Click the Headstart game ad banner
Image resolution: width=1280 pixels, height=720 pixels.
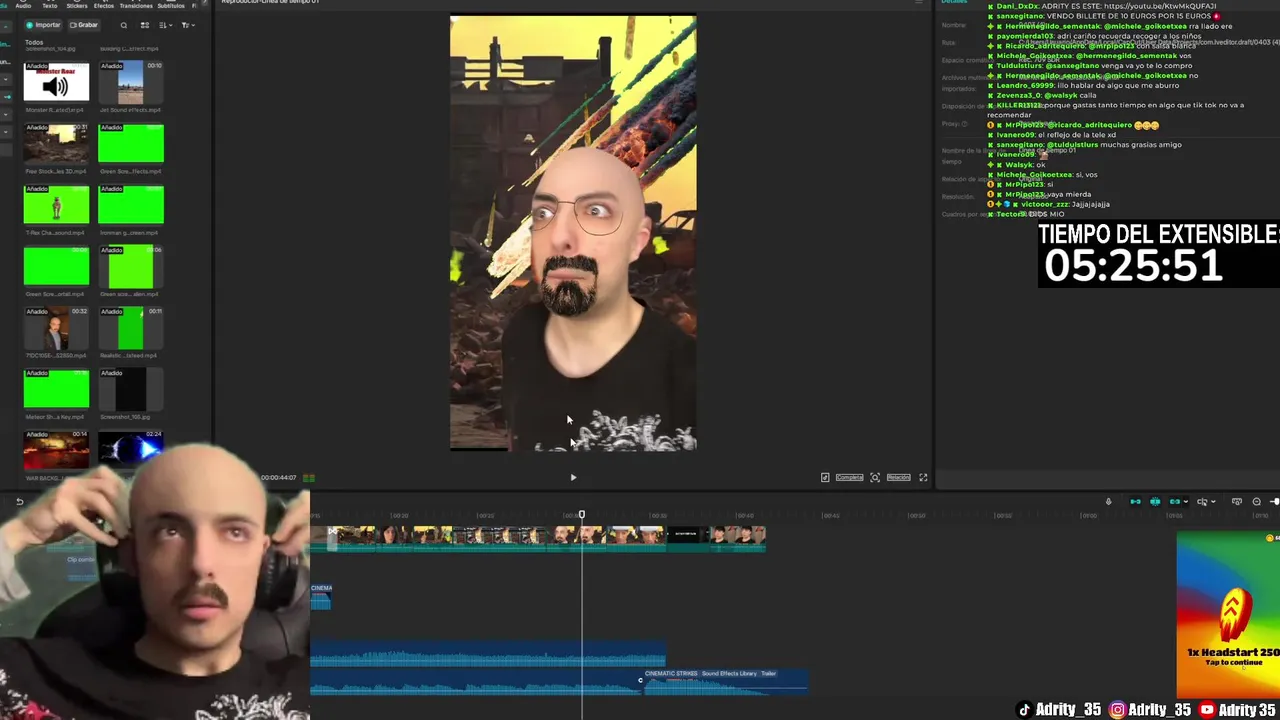(1228, 614)
